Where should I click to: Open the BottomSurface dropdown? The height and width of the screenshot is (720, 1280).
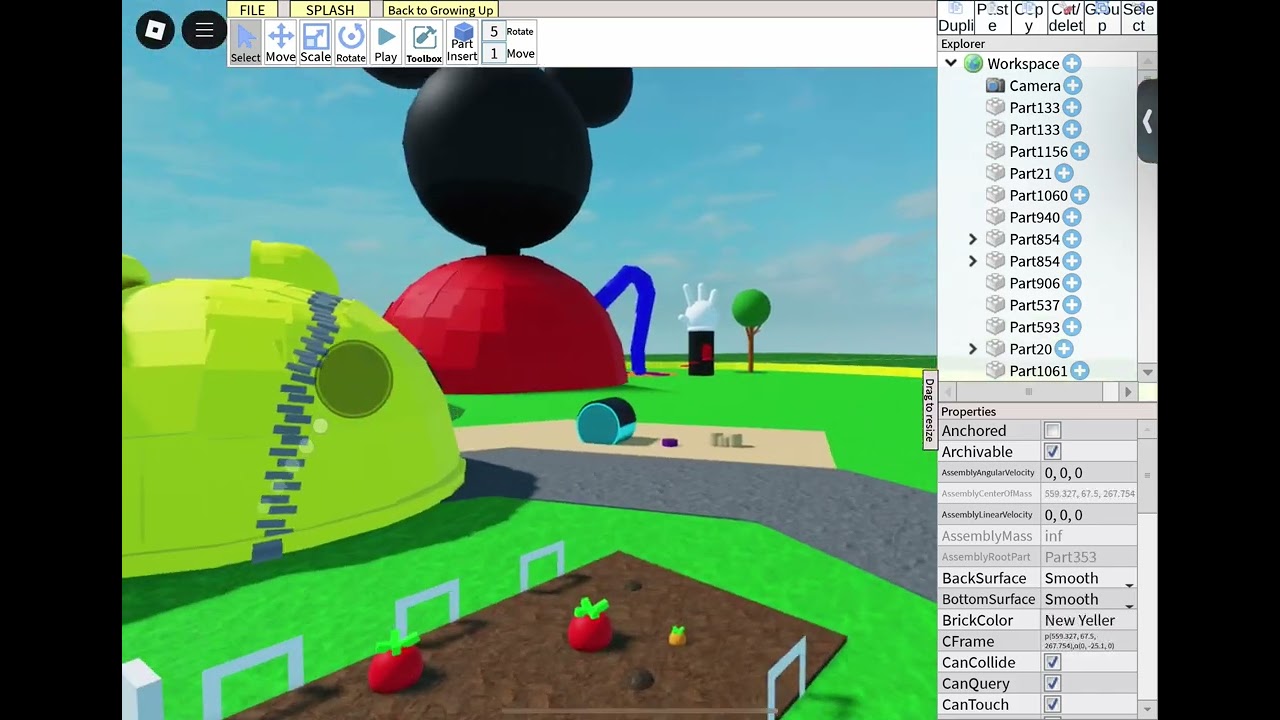click(x=1089, y=599)
